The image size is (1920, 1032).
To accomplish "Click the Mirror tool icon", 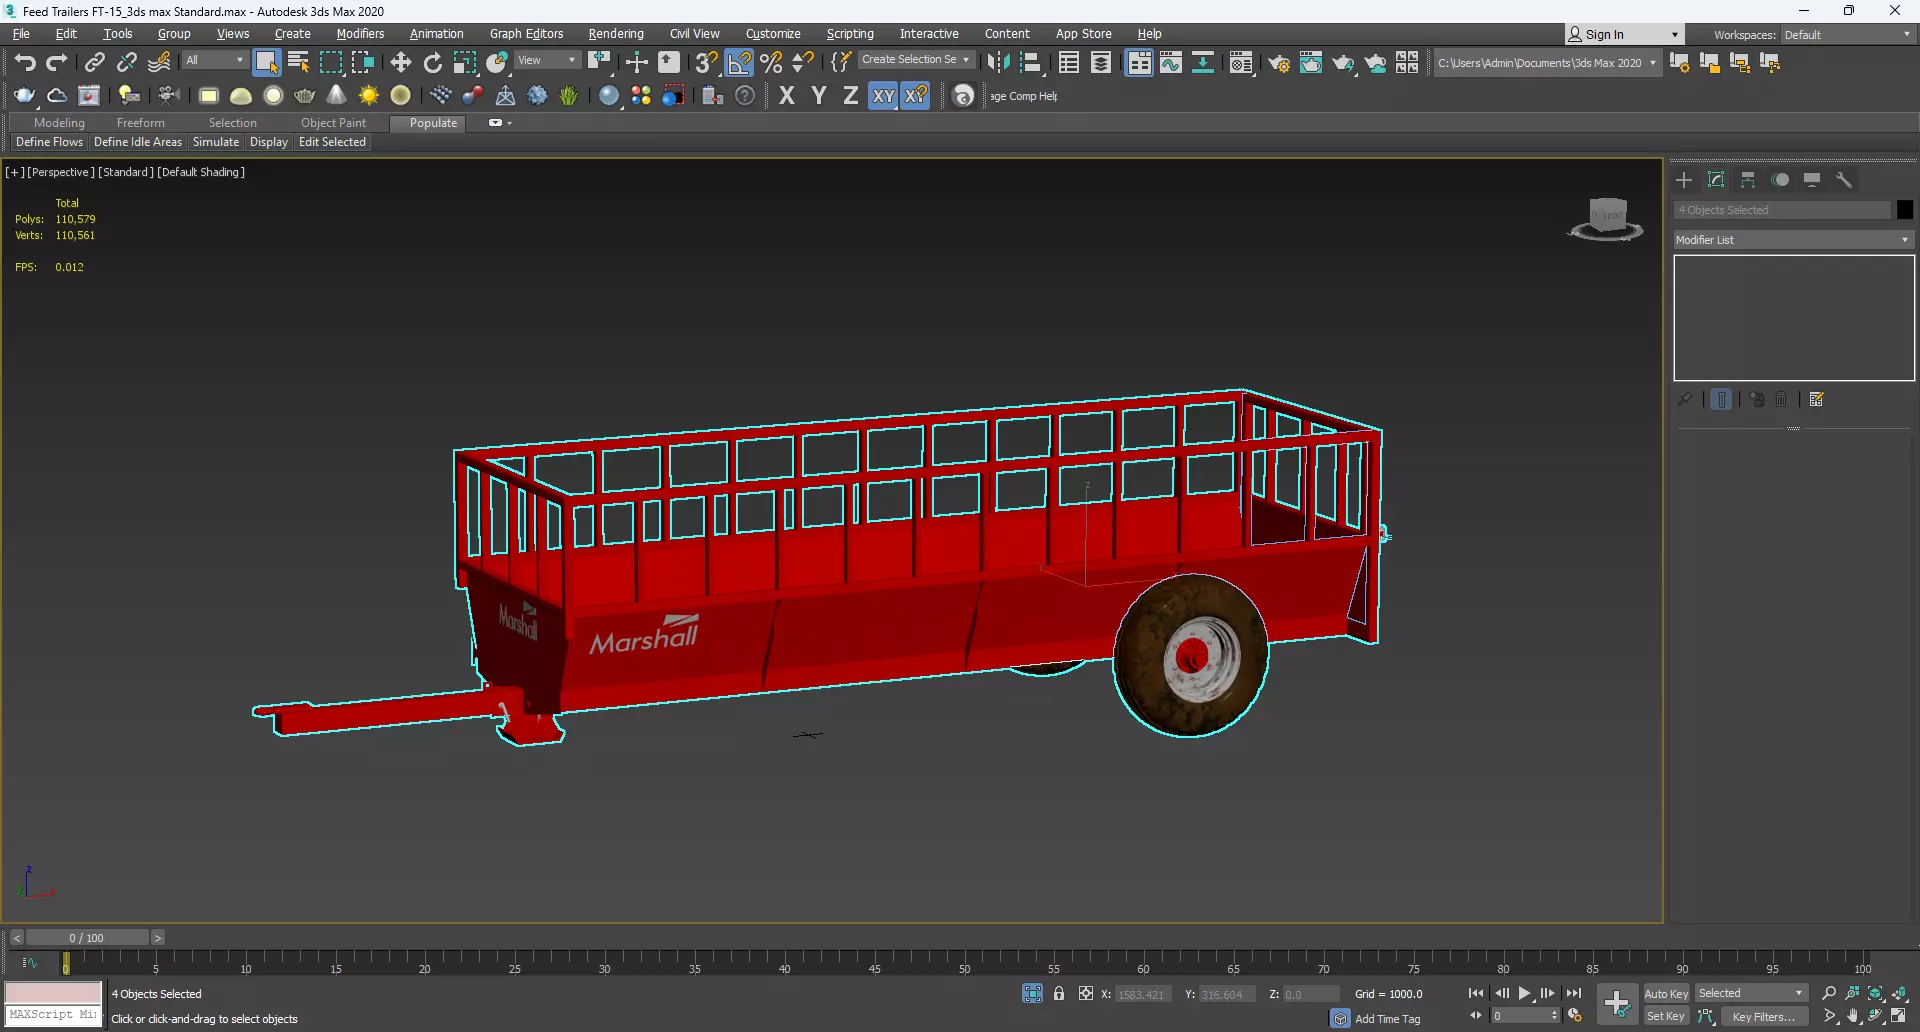I will click(998, 63).
